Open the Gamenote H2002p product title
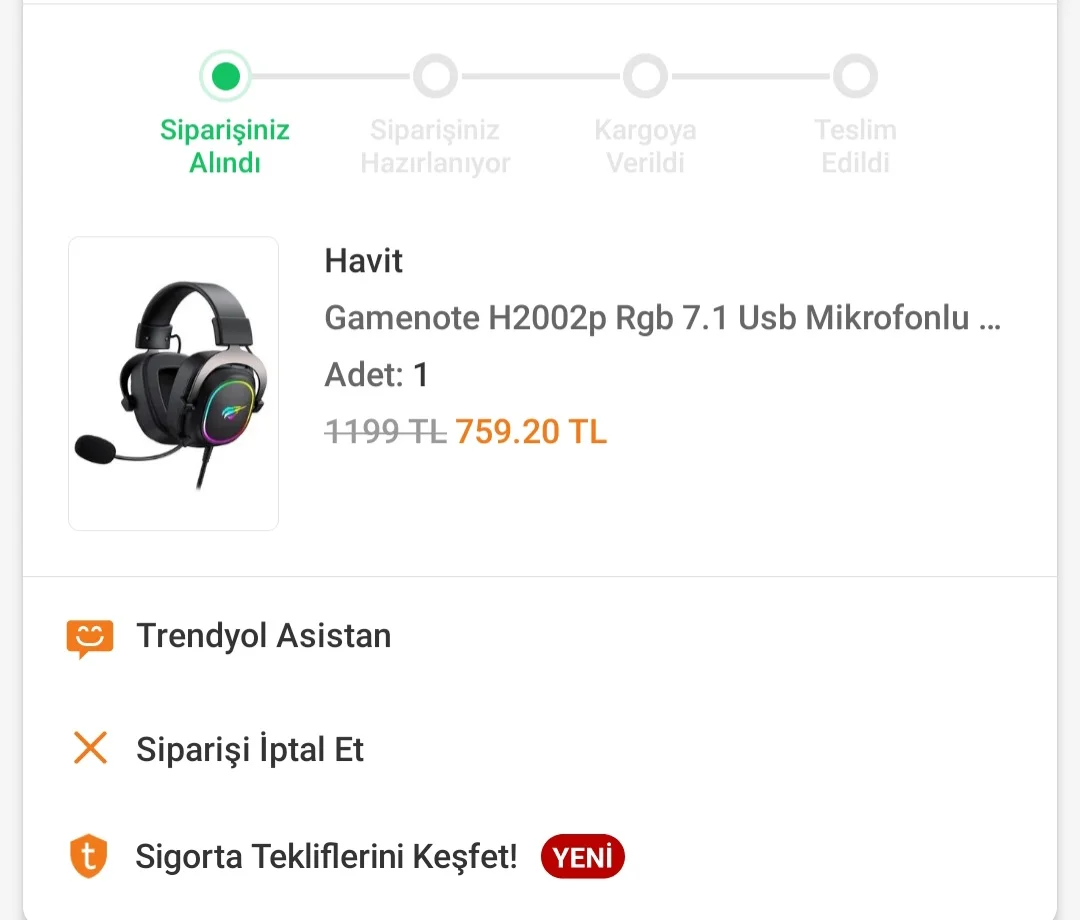1080x920 pixels. (662, 318)
